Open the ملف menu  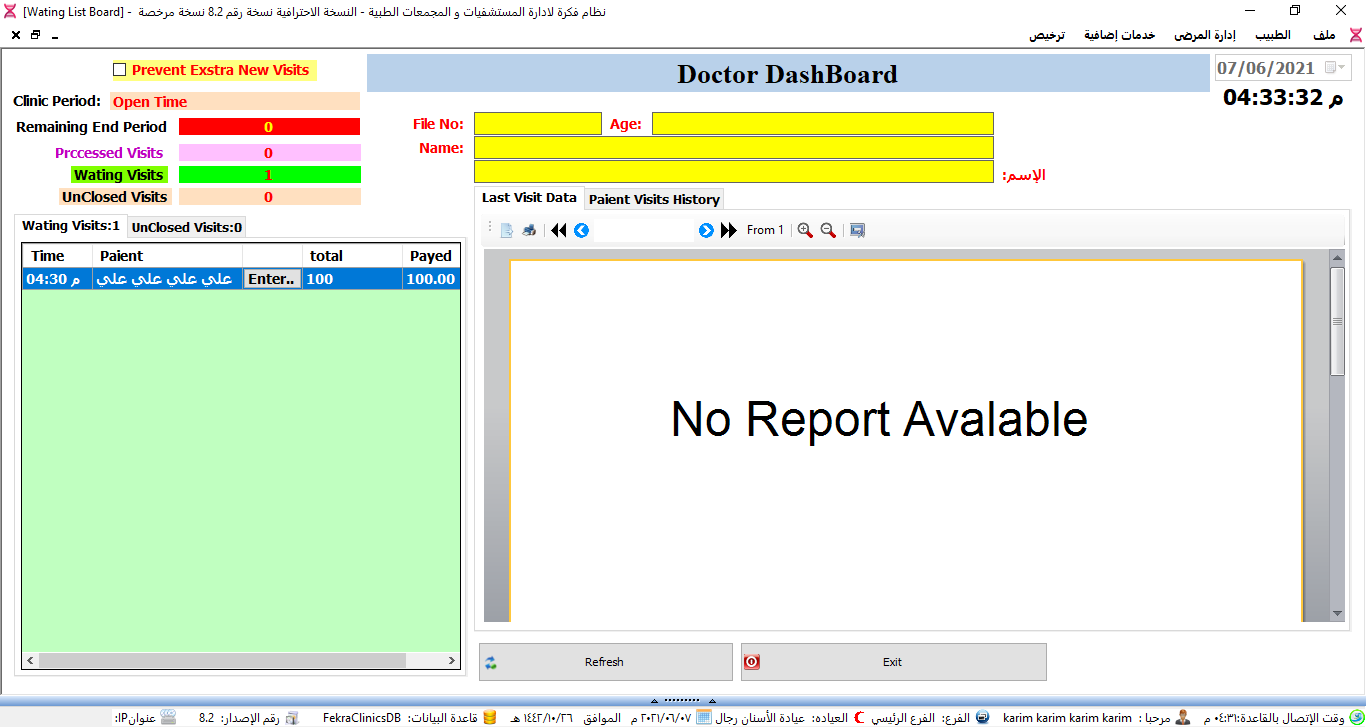coord(1324,35)
